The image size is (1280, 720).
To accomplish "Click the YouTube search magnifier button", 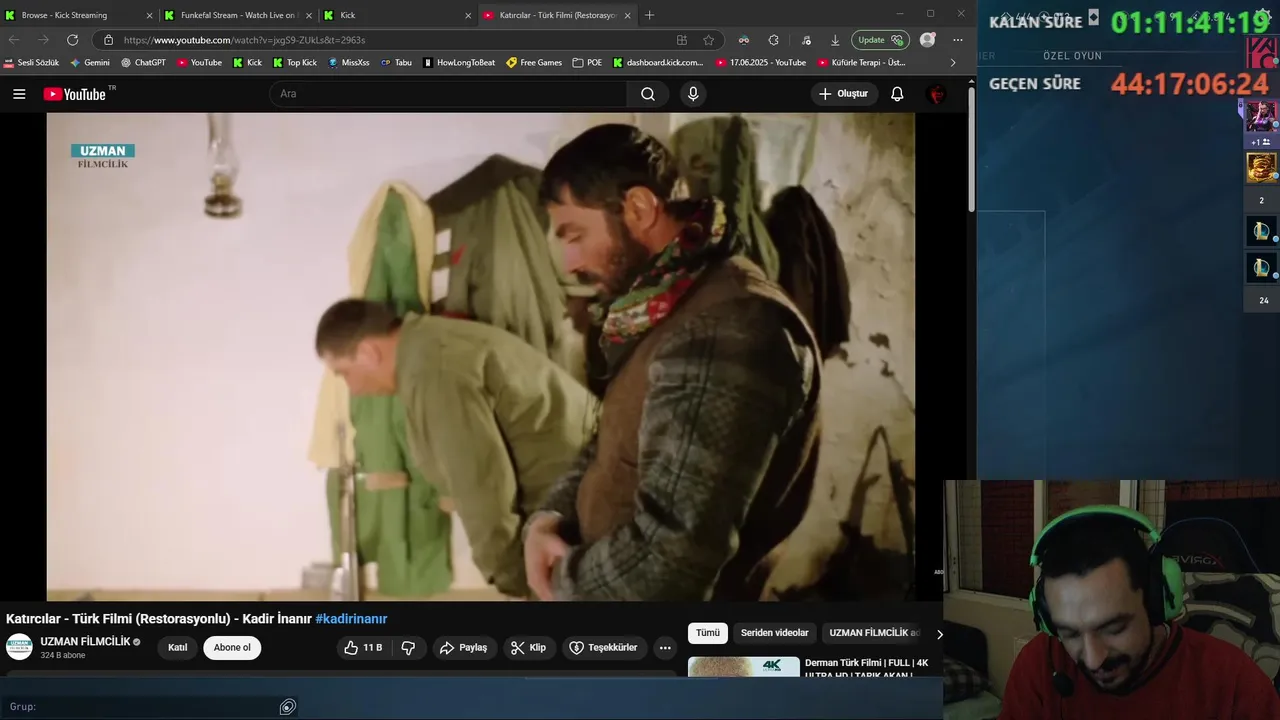I will tap(648, 94).
